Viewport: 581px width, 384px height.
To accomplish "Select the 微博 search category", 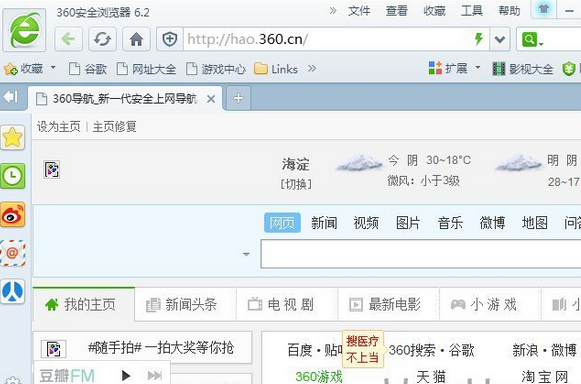I will (492, 223).
